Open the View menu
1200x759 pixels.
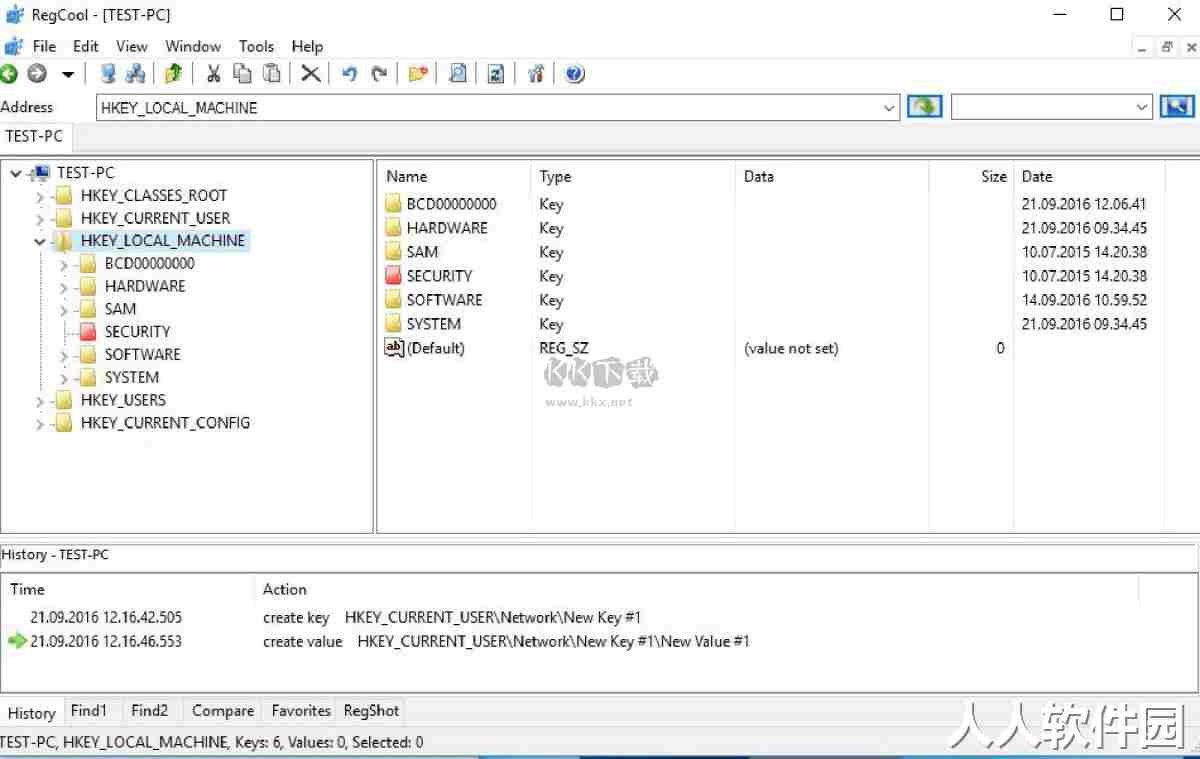[131, 46]
